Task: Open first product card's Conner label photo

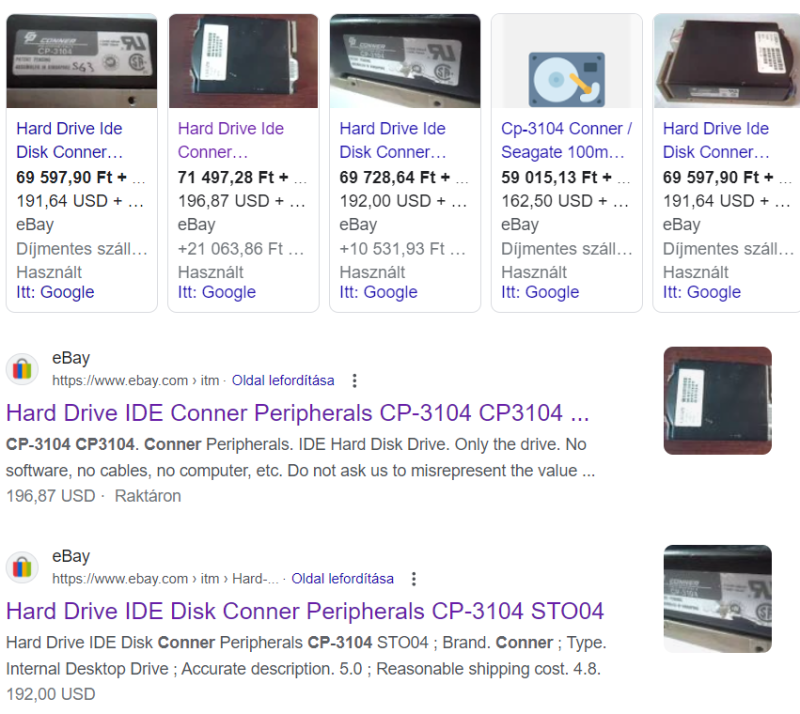Action: click(x=82, y=61)
